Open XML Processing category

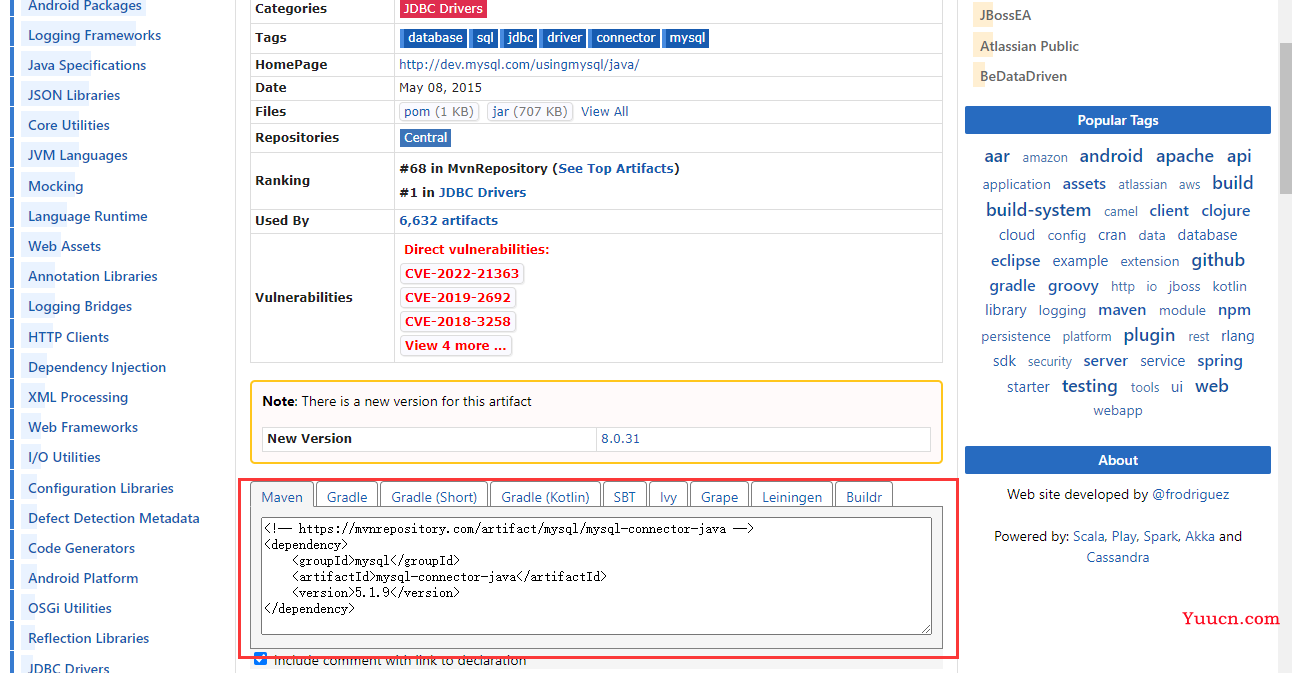[x=78, y=397]
